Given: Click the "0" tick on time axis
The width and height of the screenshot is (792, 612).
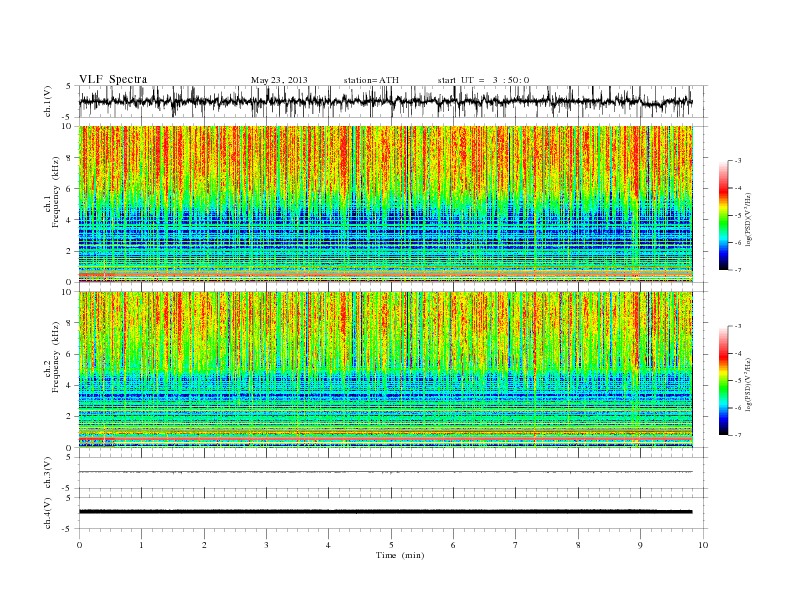Looking at the screenshot, I should coord(79,545).
